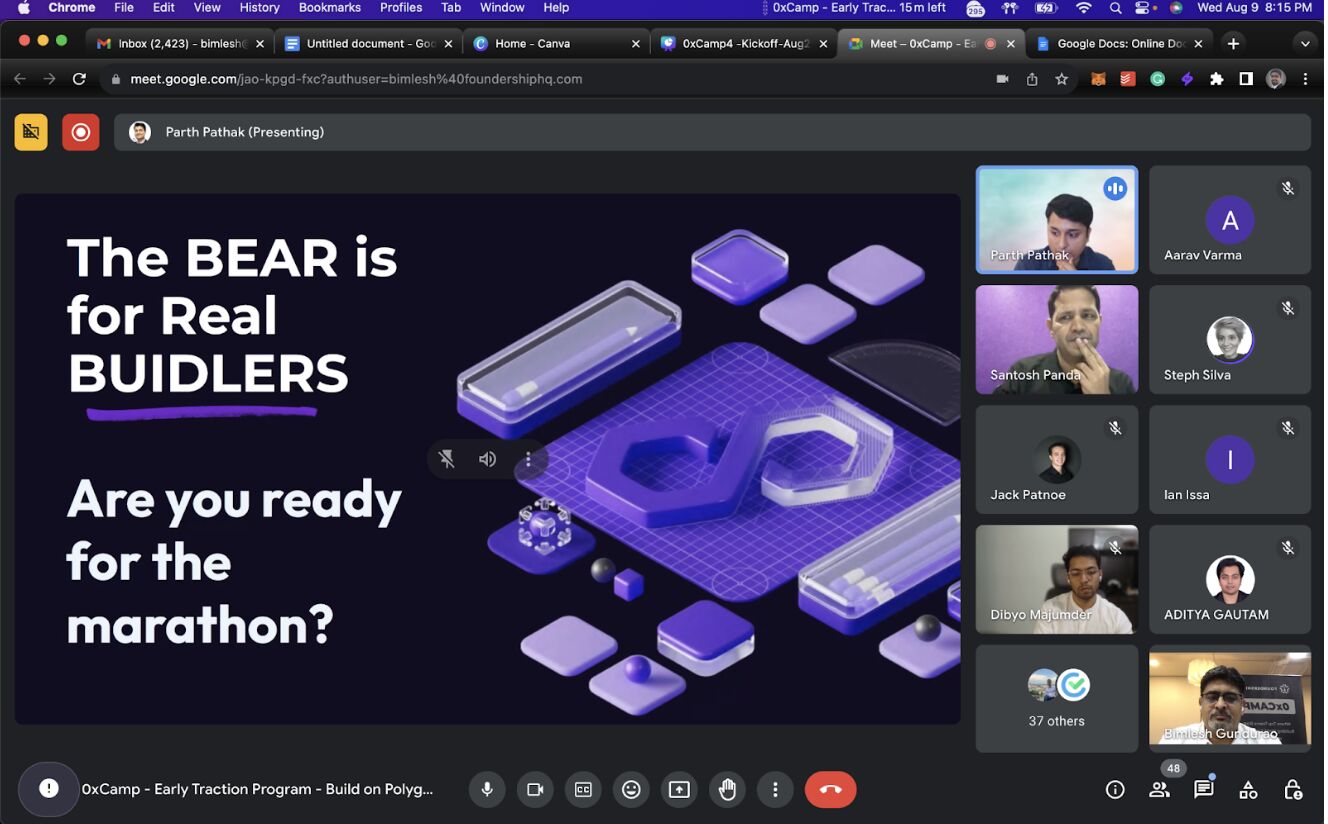Turn on closed captions
The image size is (1328, 824).
coord(583,789)
